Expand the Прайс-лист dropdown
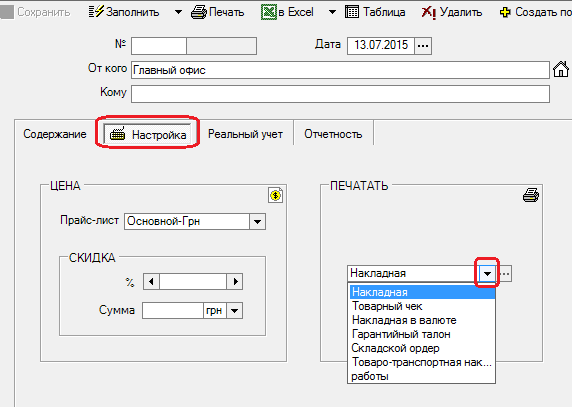The width and height of the screenshot is (572, 407). click(257, 222)
